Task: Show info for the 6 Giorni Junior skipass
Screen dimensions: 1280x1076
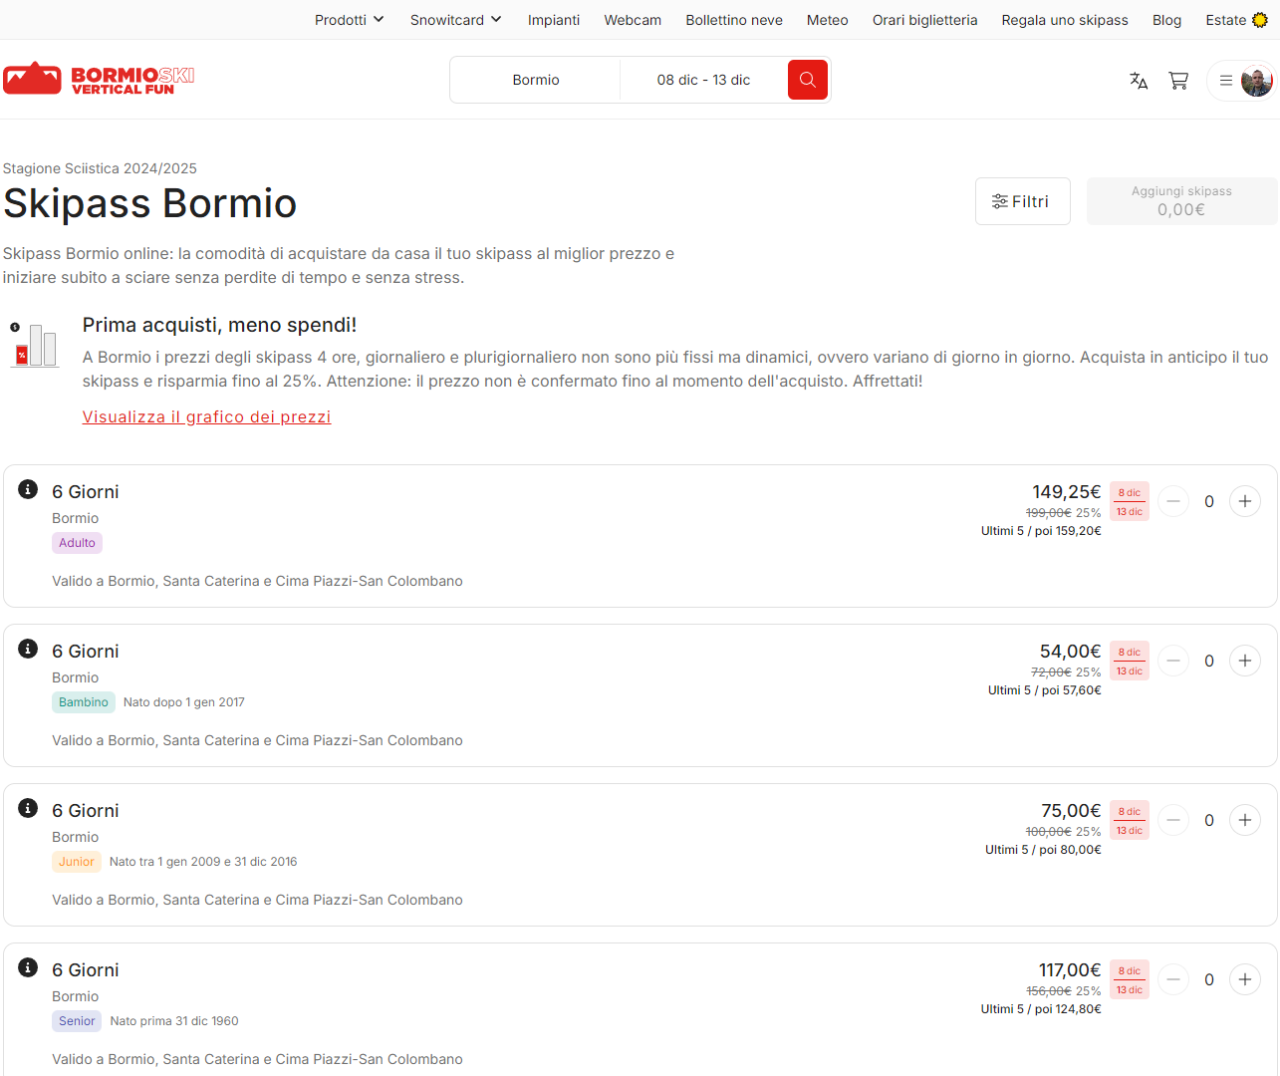Action: pyautogui.click(x=28, y=808)
